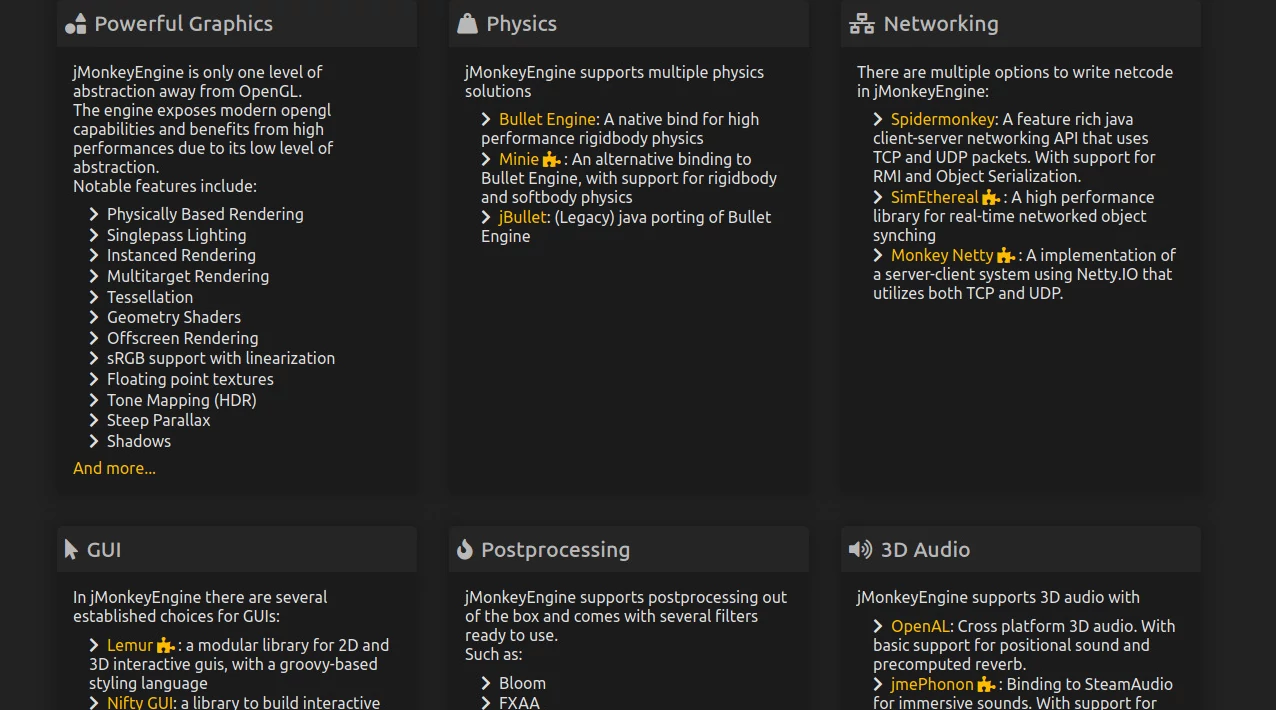Click the Postprocessing flame icon
The width and height of the screenshot is (1276, 710).
coord(464,550)
